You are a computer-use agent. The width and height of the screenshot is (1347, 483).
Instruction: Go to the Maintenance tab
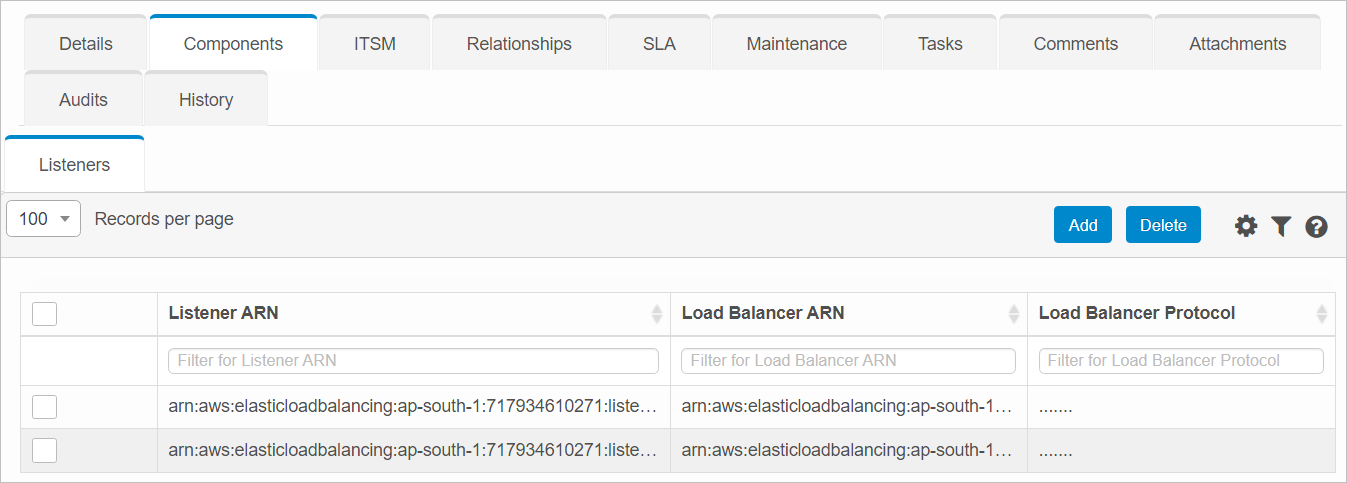[x=796, y=44]
